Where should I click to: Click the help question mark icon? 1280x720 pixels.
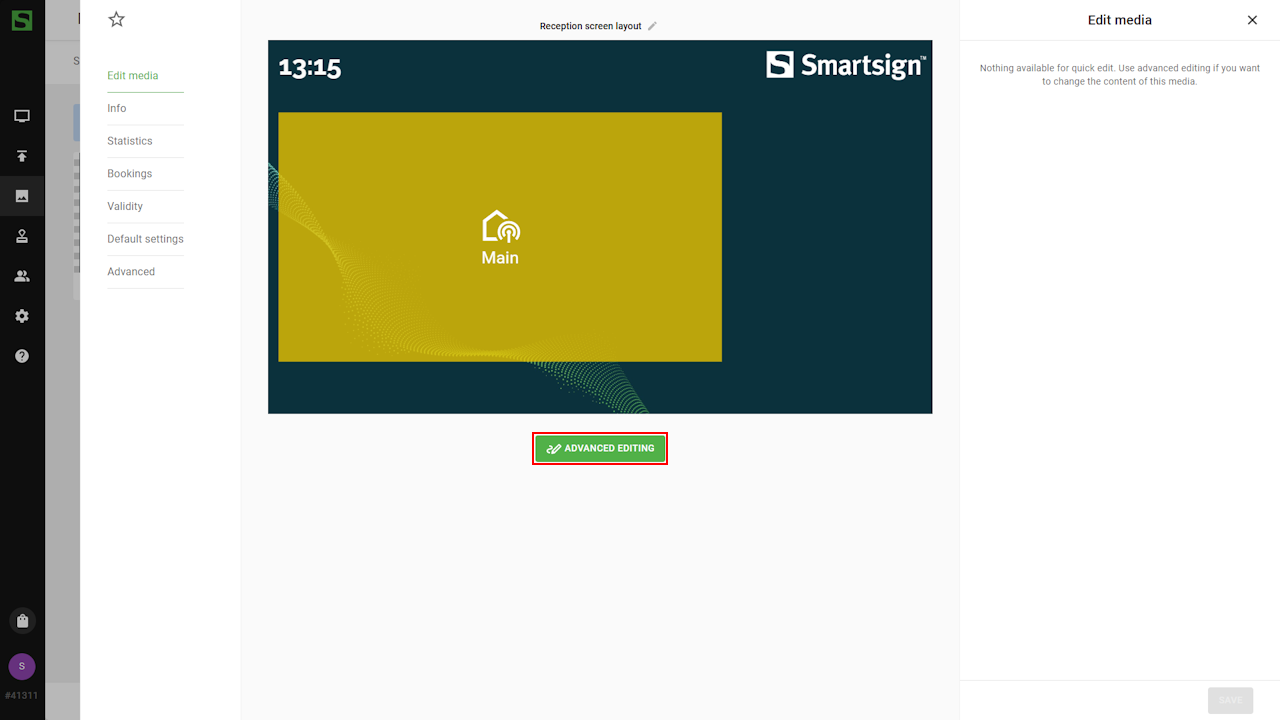[x=22, y=356]
